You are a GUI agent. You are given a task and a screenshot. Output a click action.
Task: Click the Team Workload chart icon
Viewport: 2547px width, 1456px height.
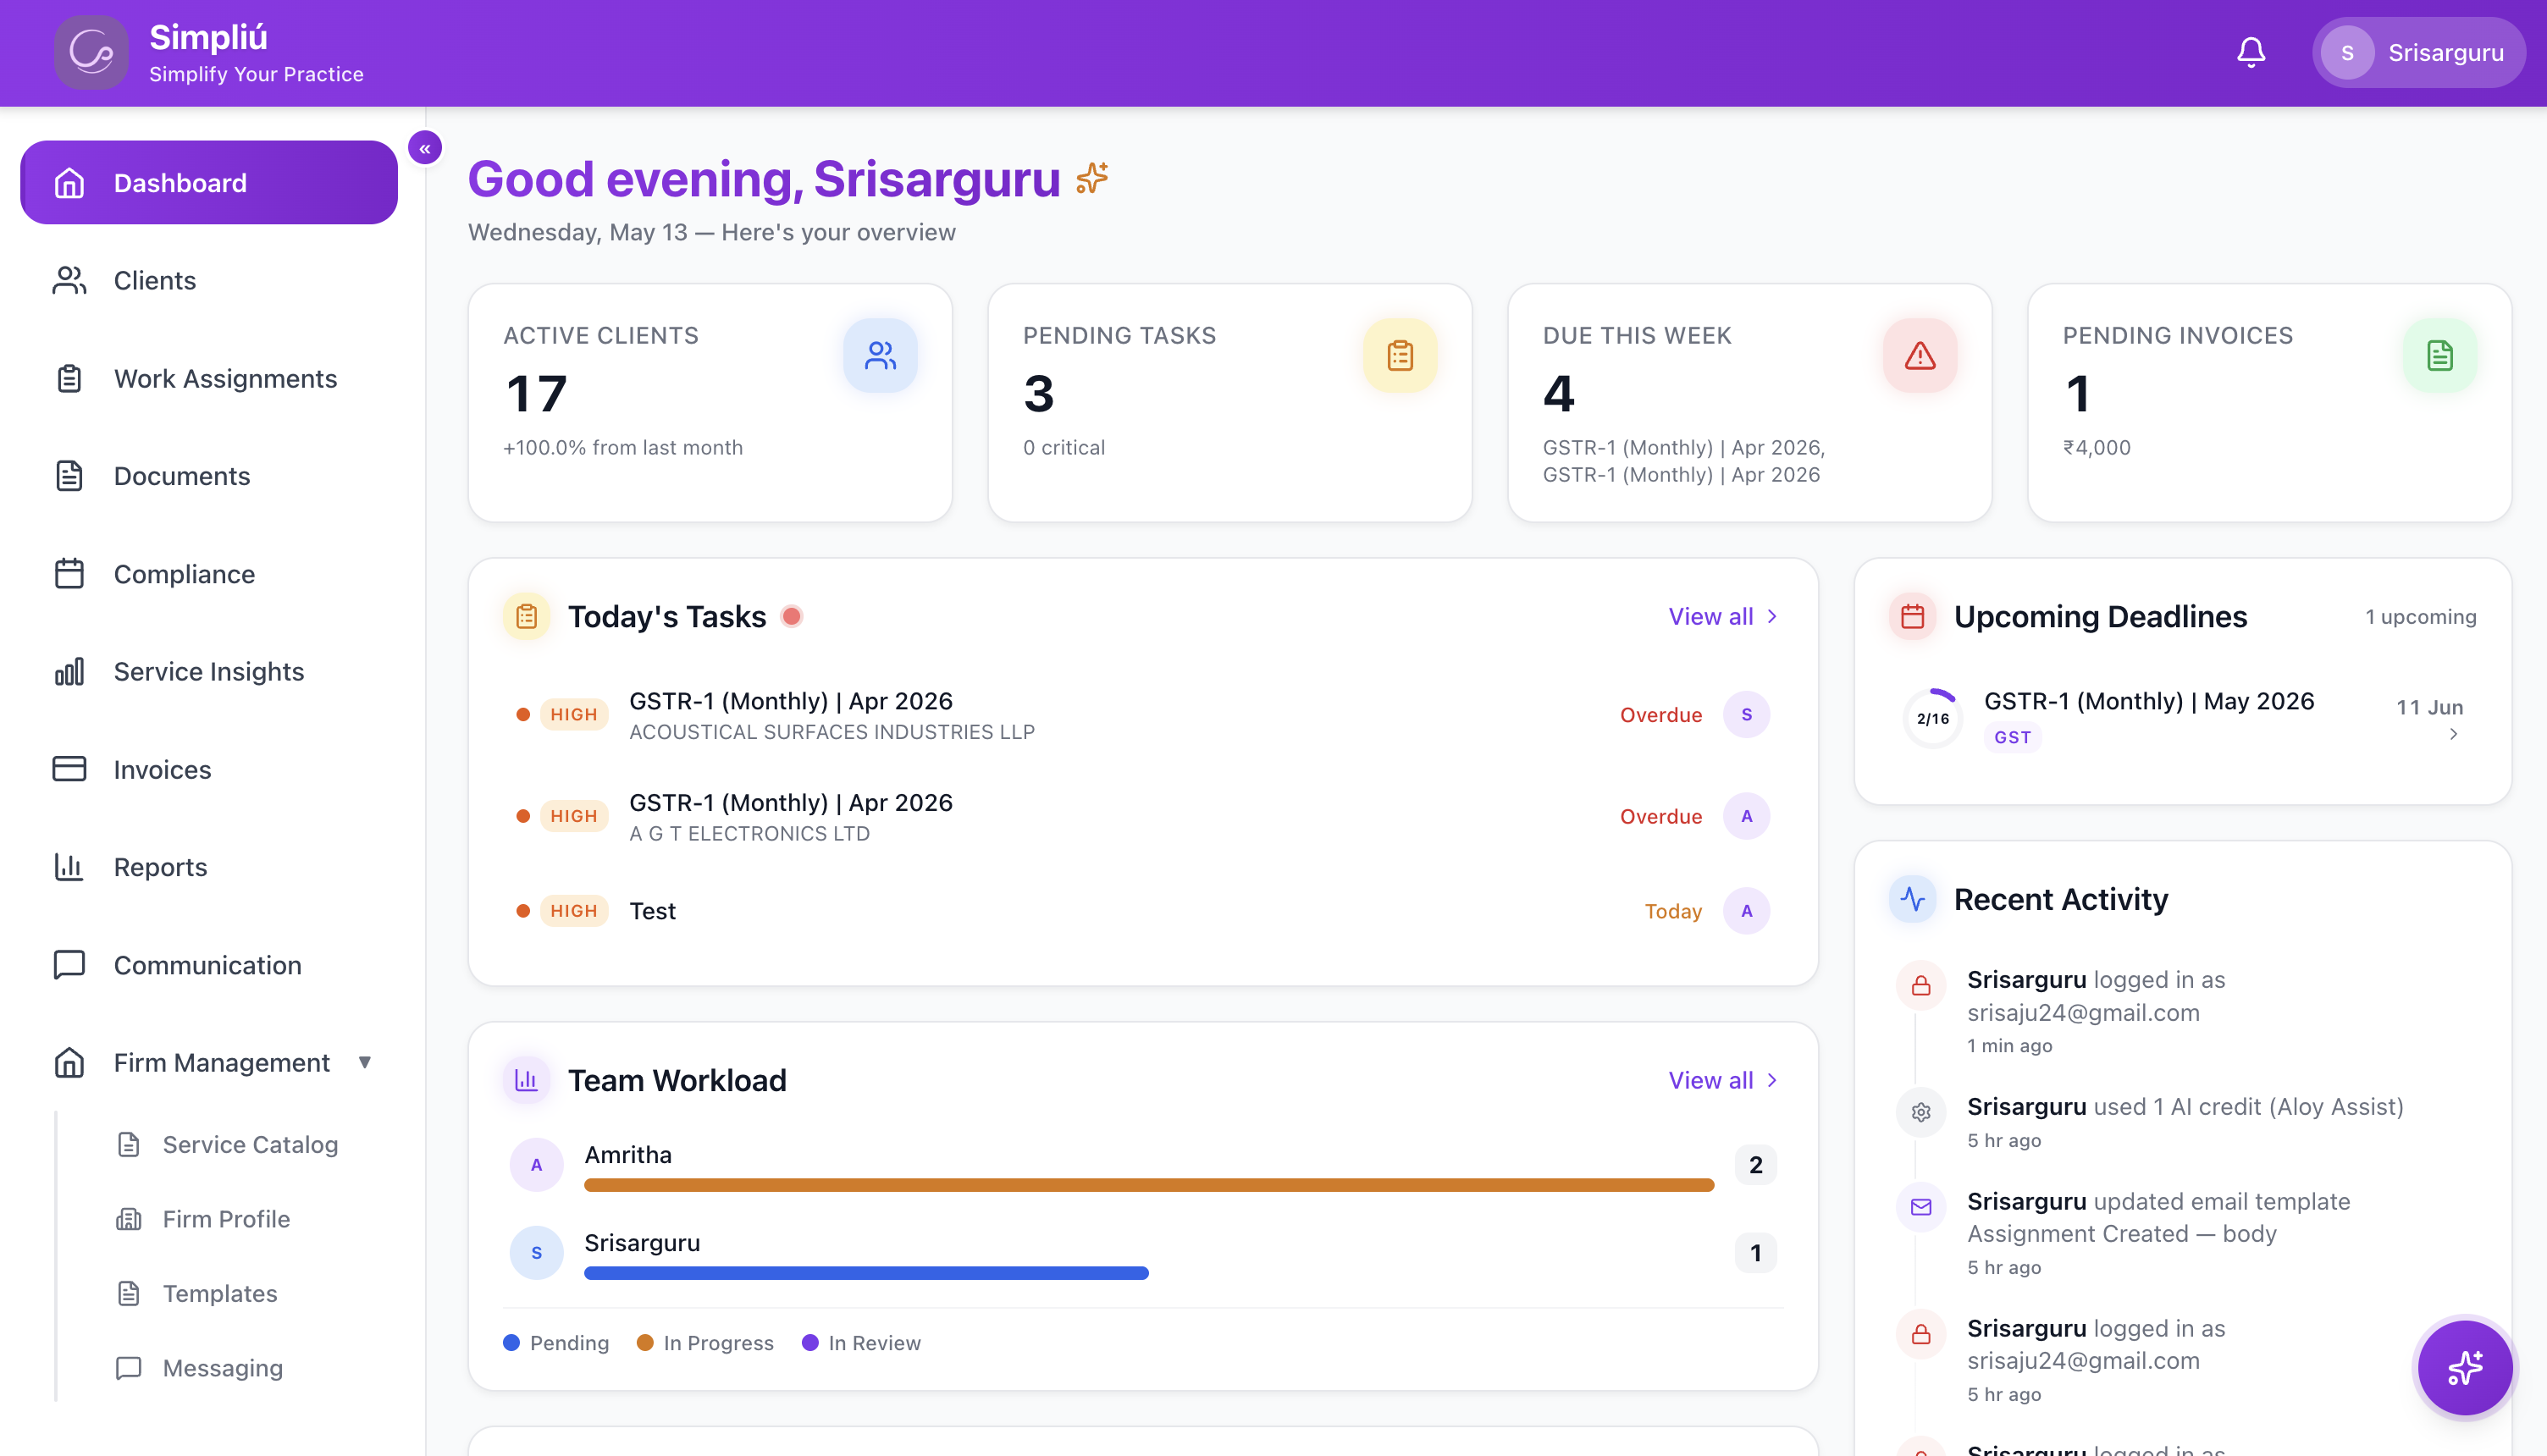point(527,1080)
